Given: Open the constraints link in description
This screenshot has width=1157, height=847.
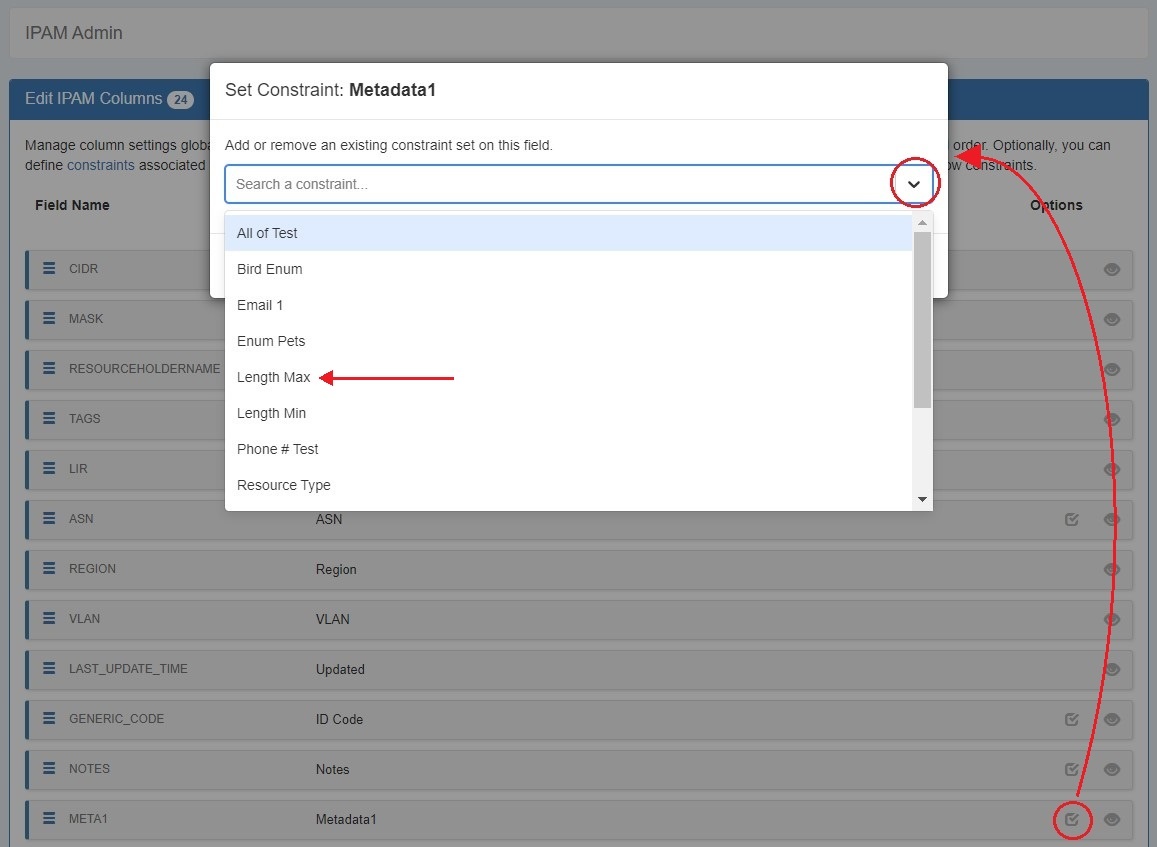Looking at the screenshot, I should tap(100, 165).
